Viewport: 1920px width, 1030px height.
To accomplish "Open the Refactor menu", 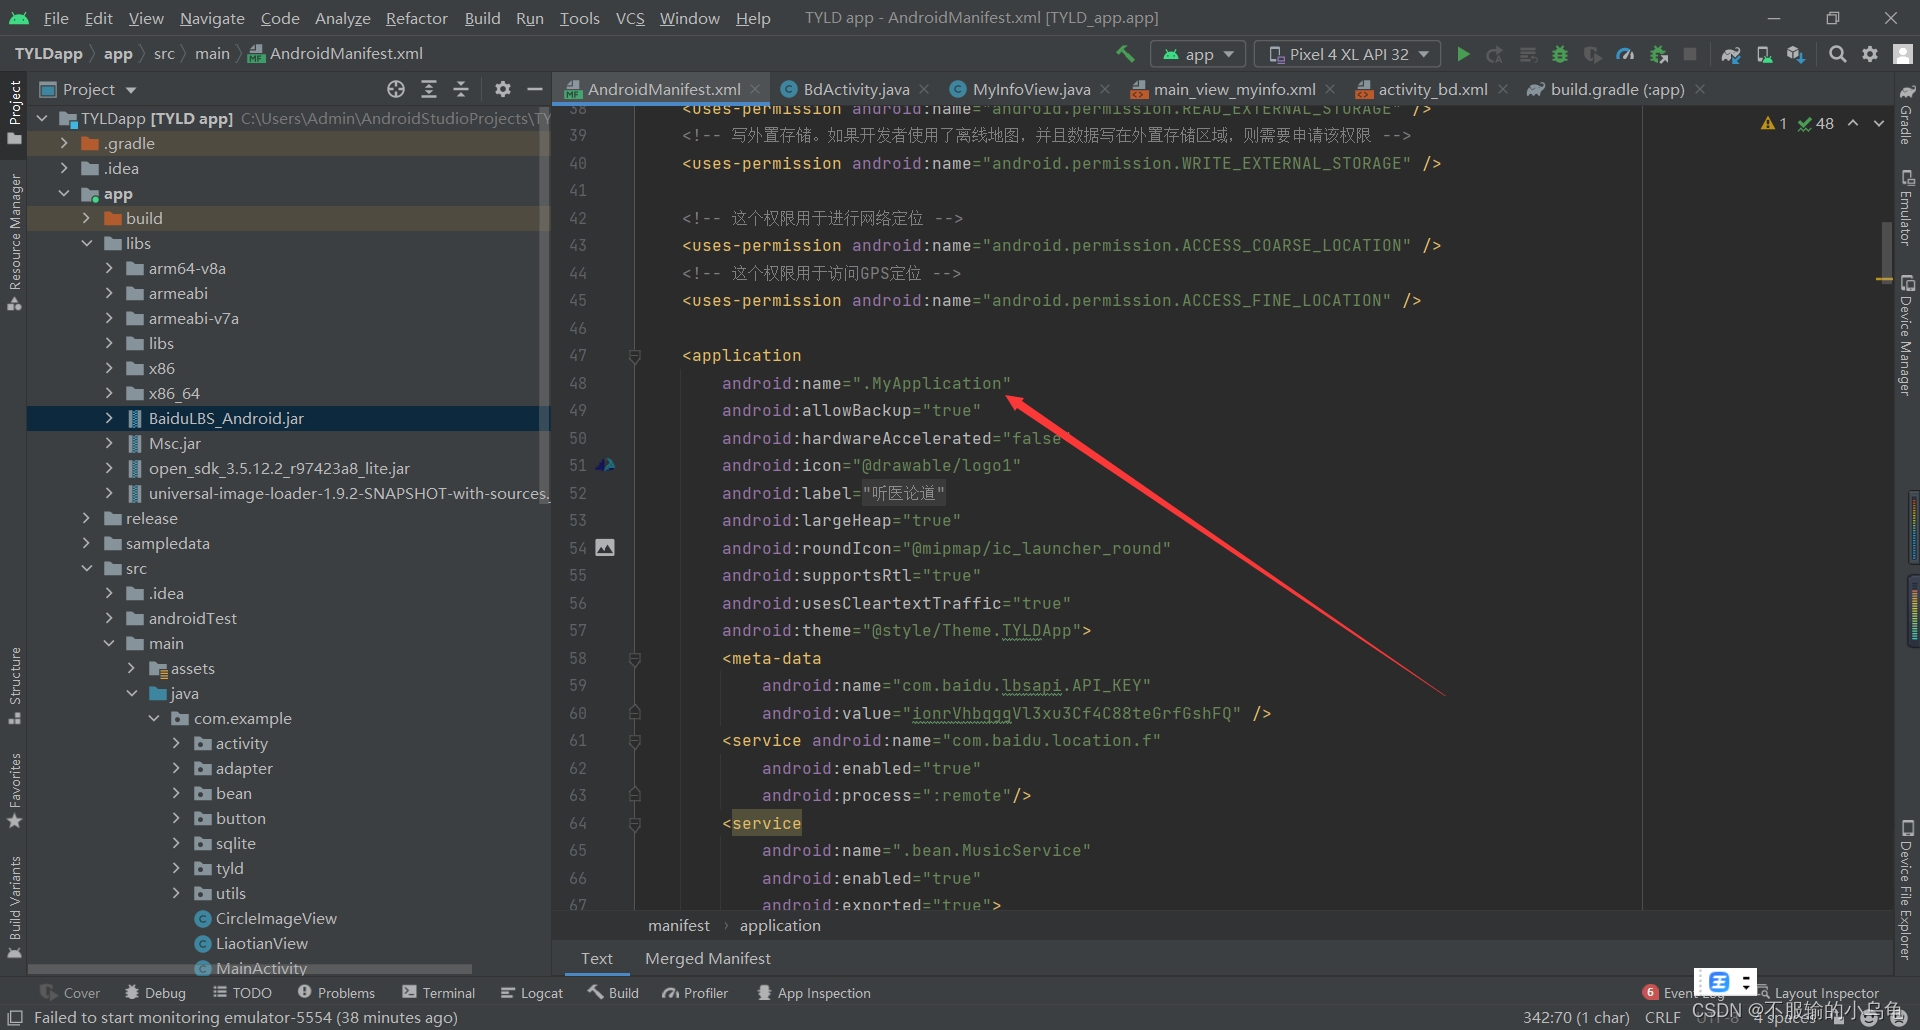I will tap(416, 18).
